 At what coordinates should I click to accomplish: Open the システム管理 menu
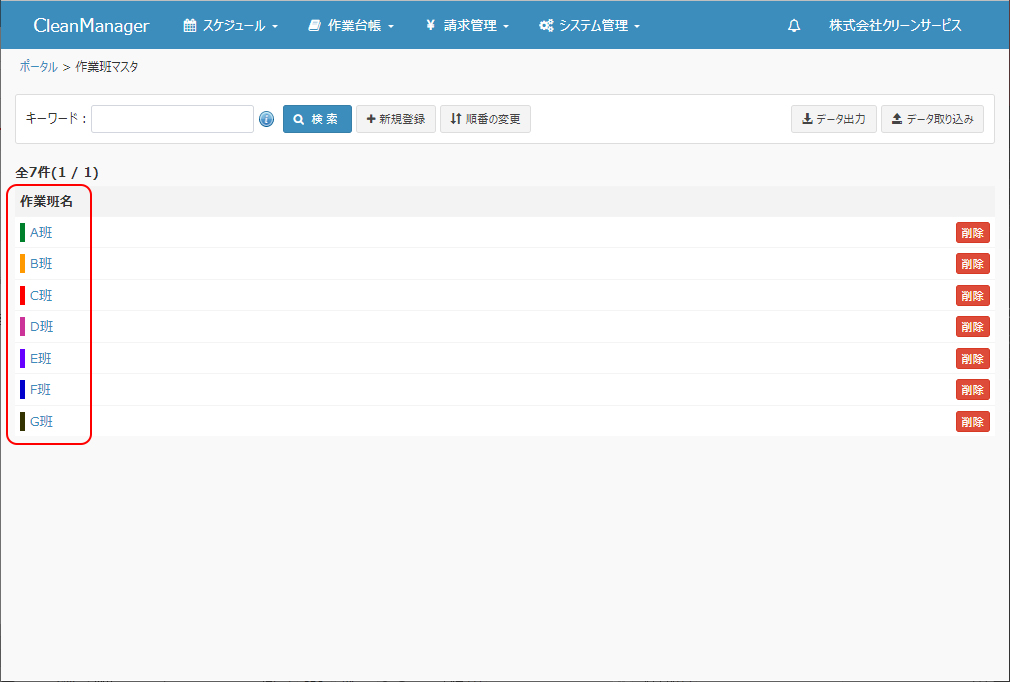pyautogui.click(x=589, y=26)
